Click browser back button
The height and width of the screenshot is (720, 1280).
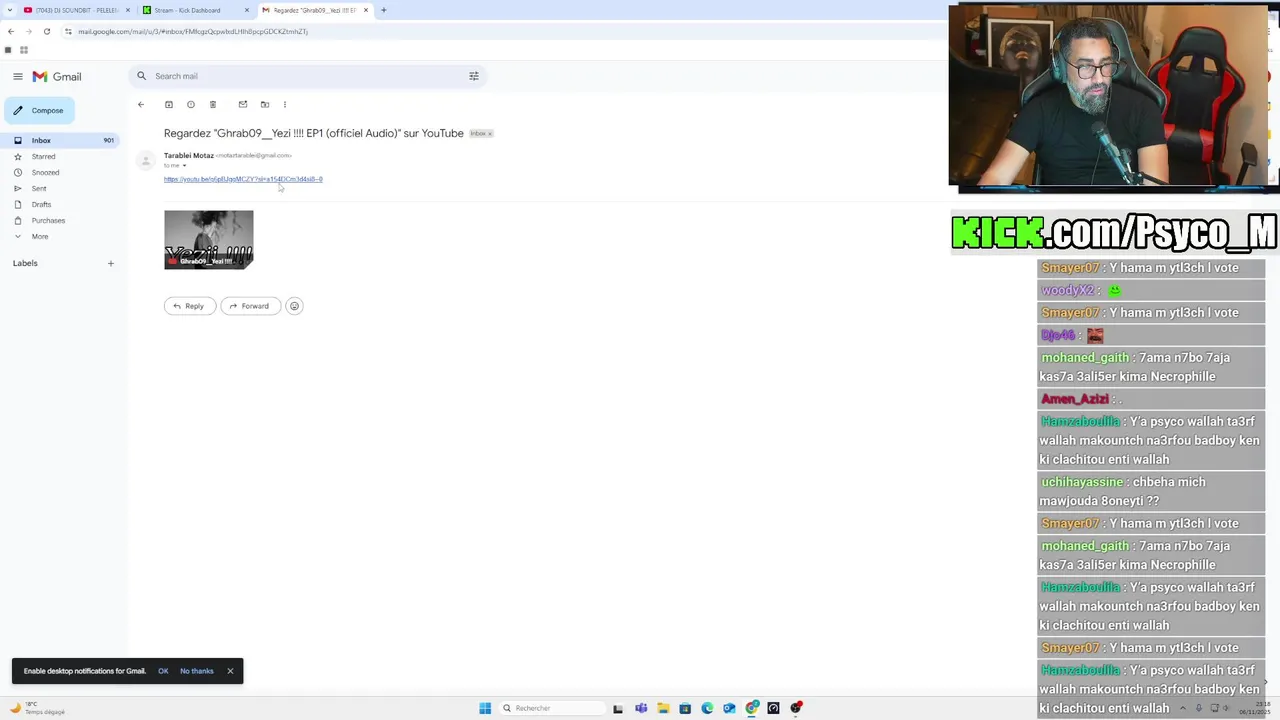[11, 31]
